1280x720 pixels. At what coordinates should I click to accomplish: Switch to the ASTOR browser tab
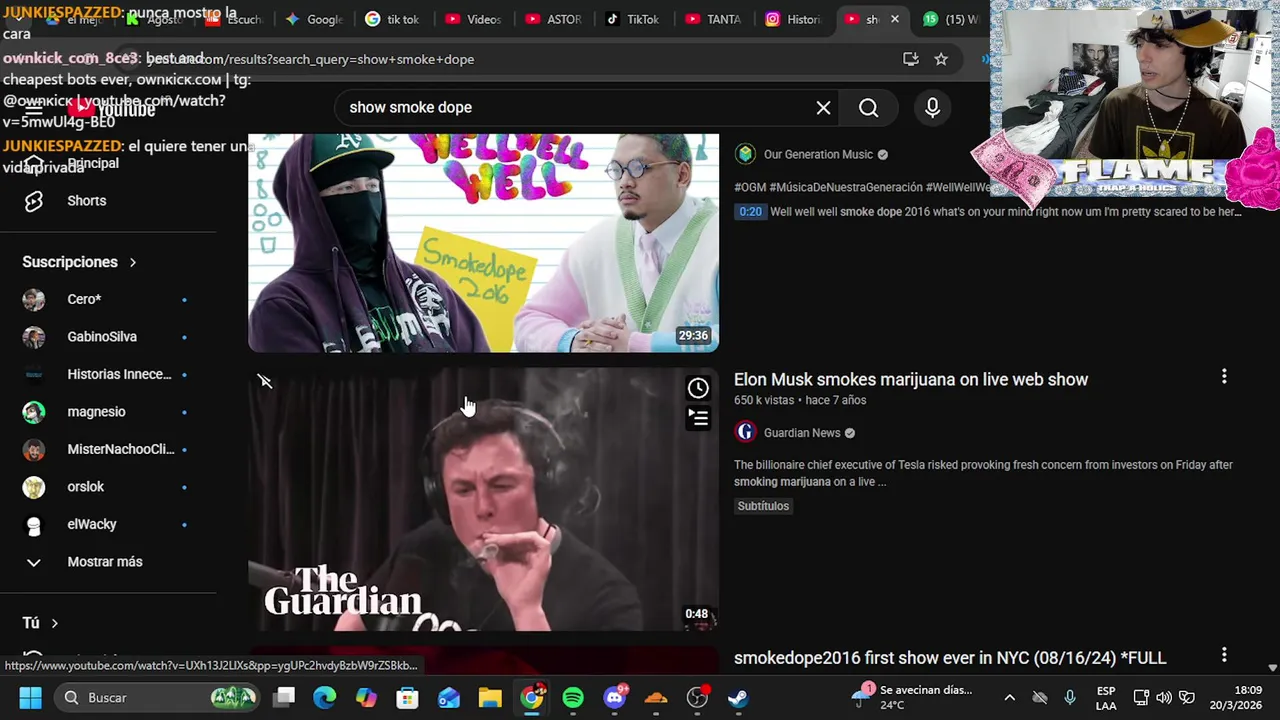click(x=554, y=19)
